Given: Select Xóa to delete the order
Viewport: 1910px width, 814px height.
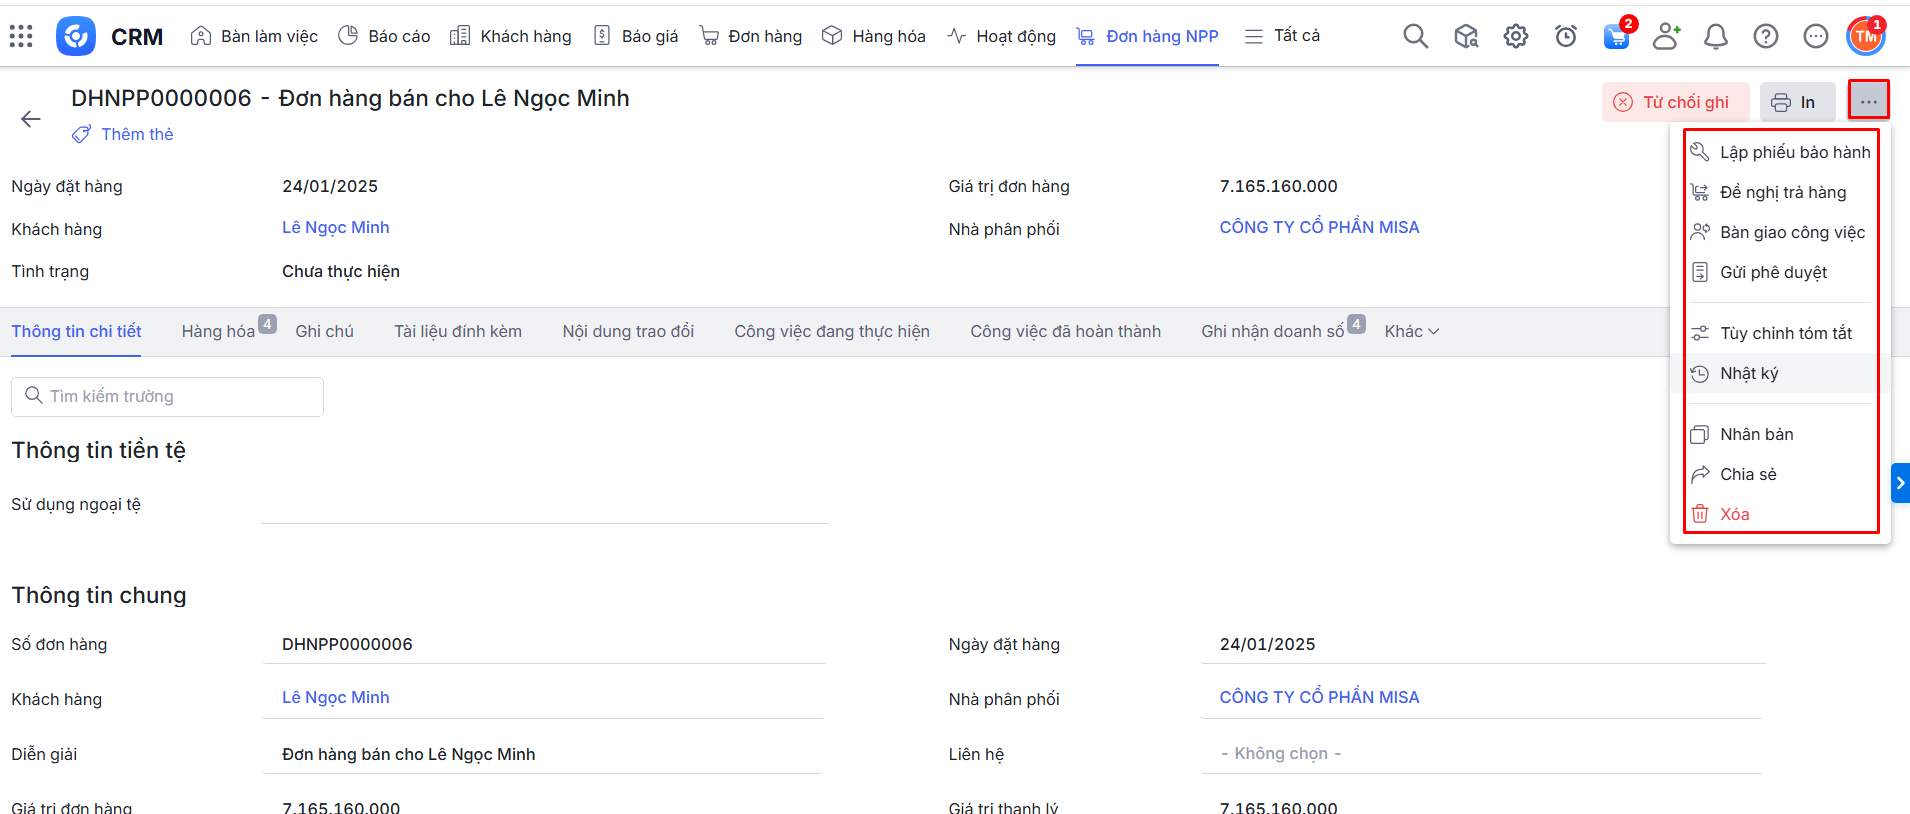Looking at the screenshot, I should pyautogui.click(x=1734, y=514).
